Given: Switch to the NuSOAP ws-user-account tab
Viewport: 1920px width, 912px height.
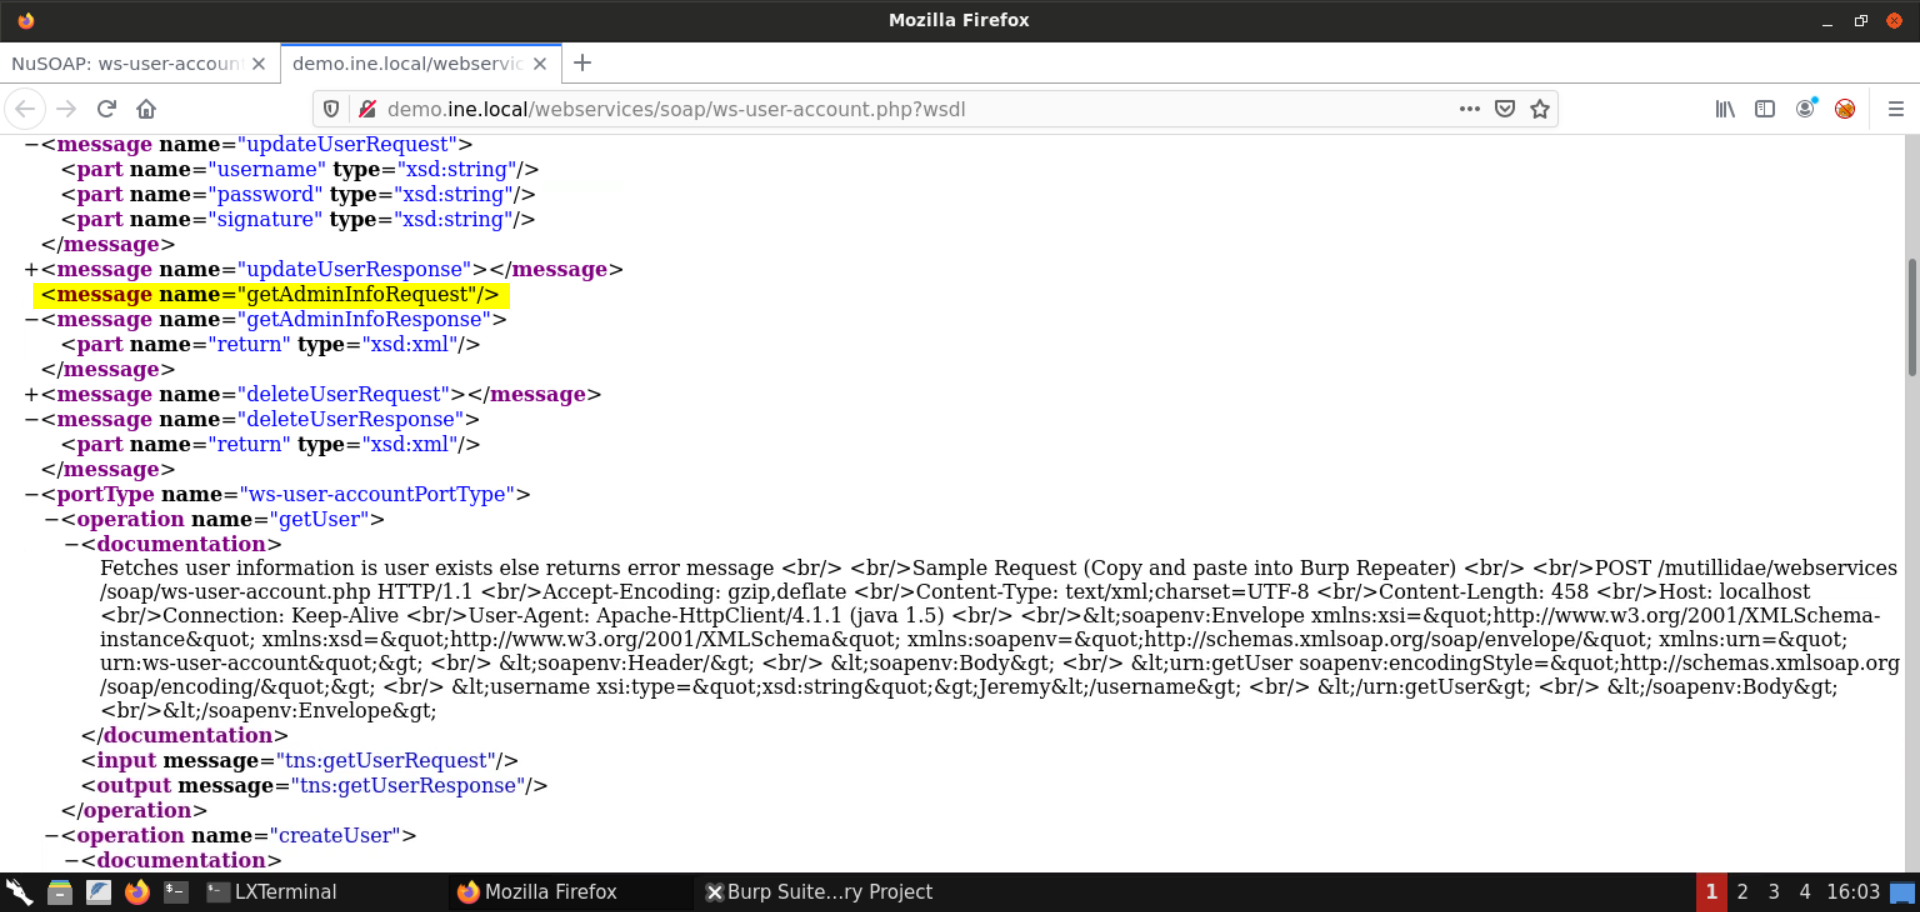Looking at the screenshot, I should pyautogui.click(x=125, y=64).
